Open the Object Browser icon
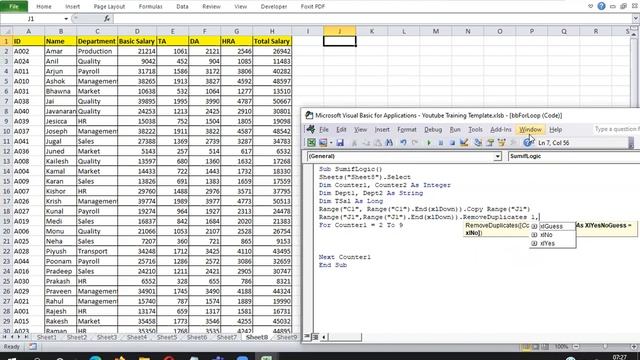This screenshot has width=640, height=360. [502, 142]
